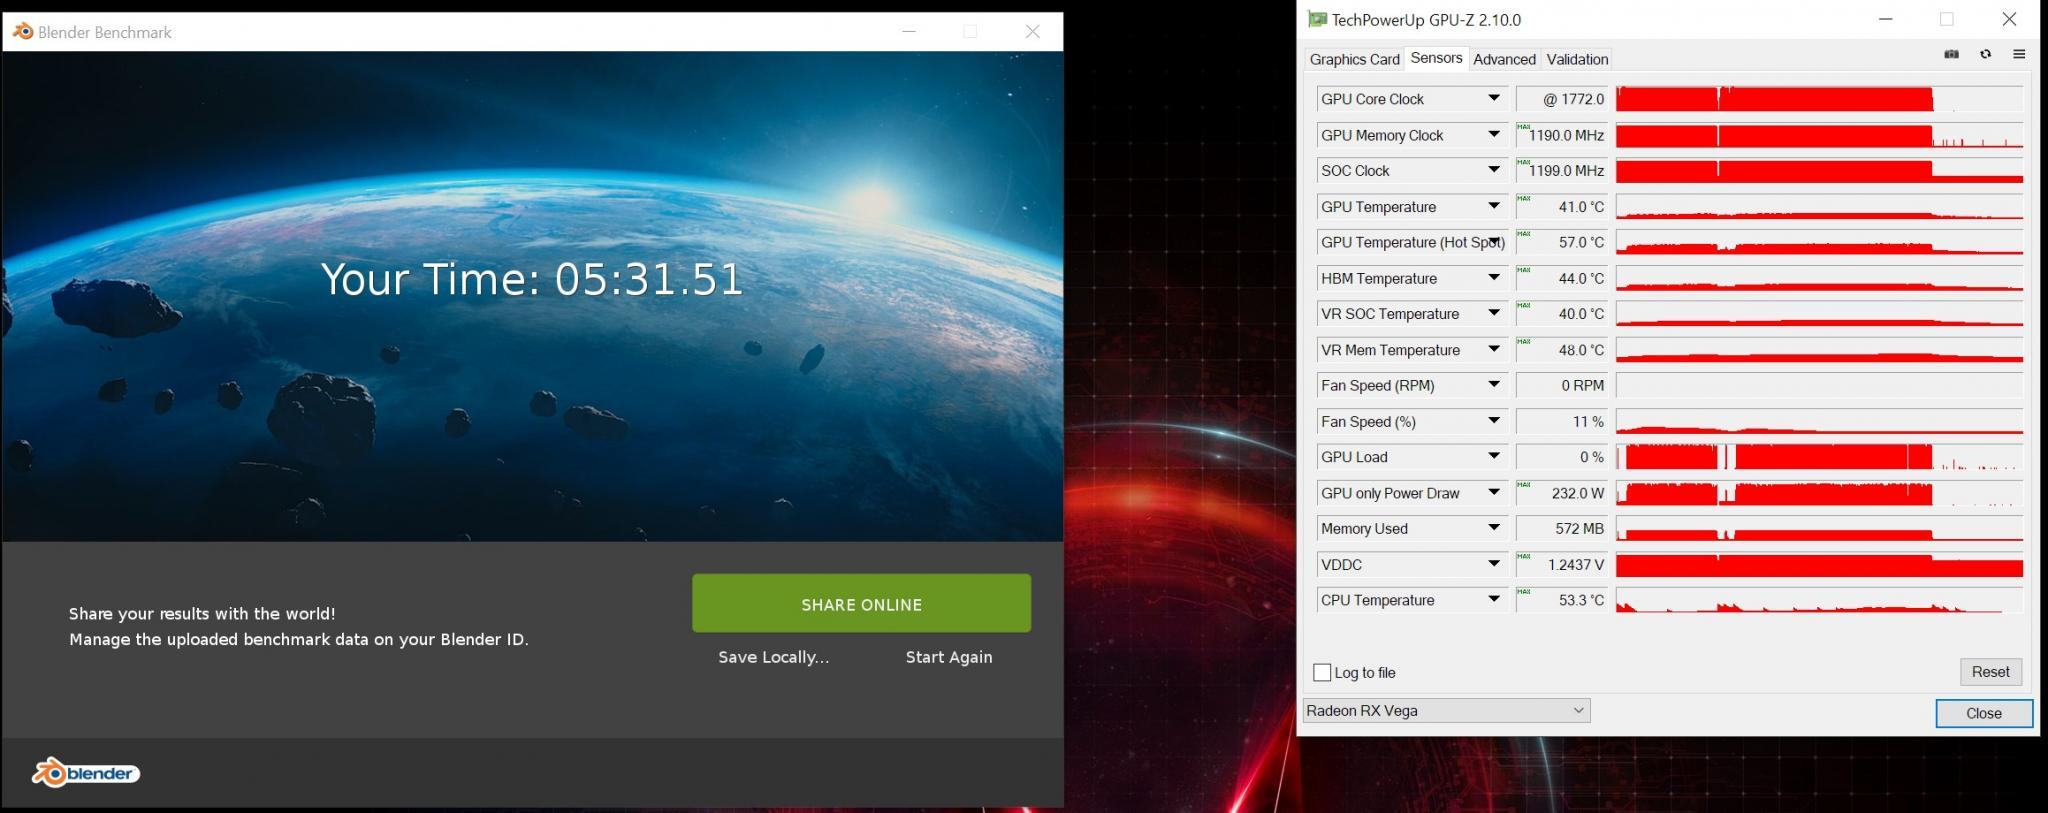Viewport: 2048px width, 813px height.
Task: Open VR SOC Temperature sensor dropdown
Action: pyautogui.click(x=1493, y=313)
